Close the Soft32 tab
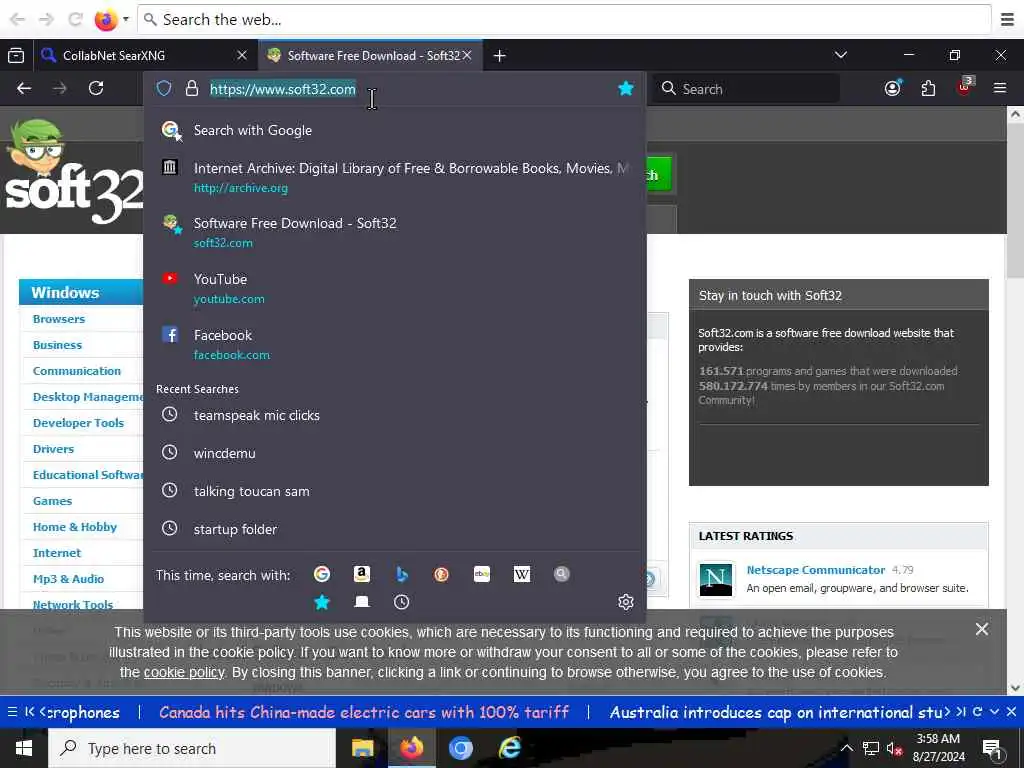This screenshot has height=768, width=1024. pos(467,56)
